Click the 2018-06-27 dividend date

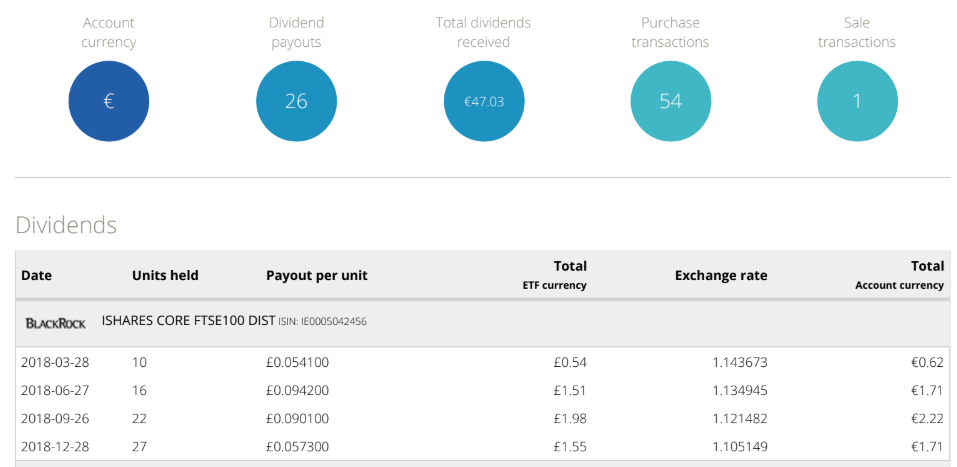[x=55, y=390]
